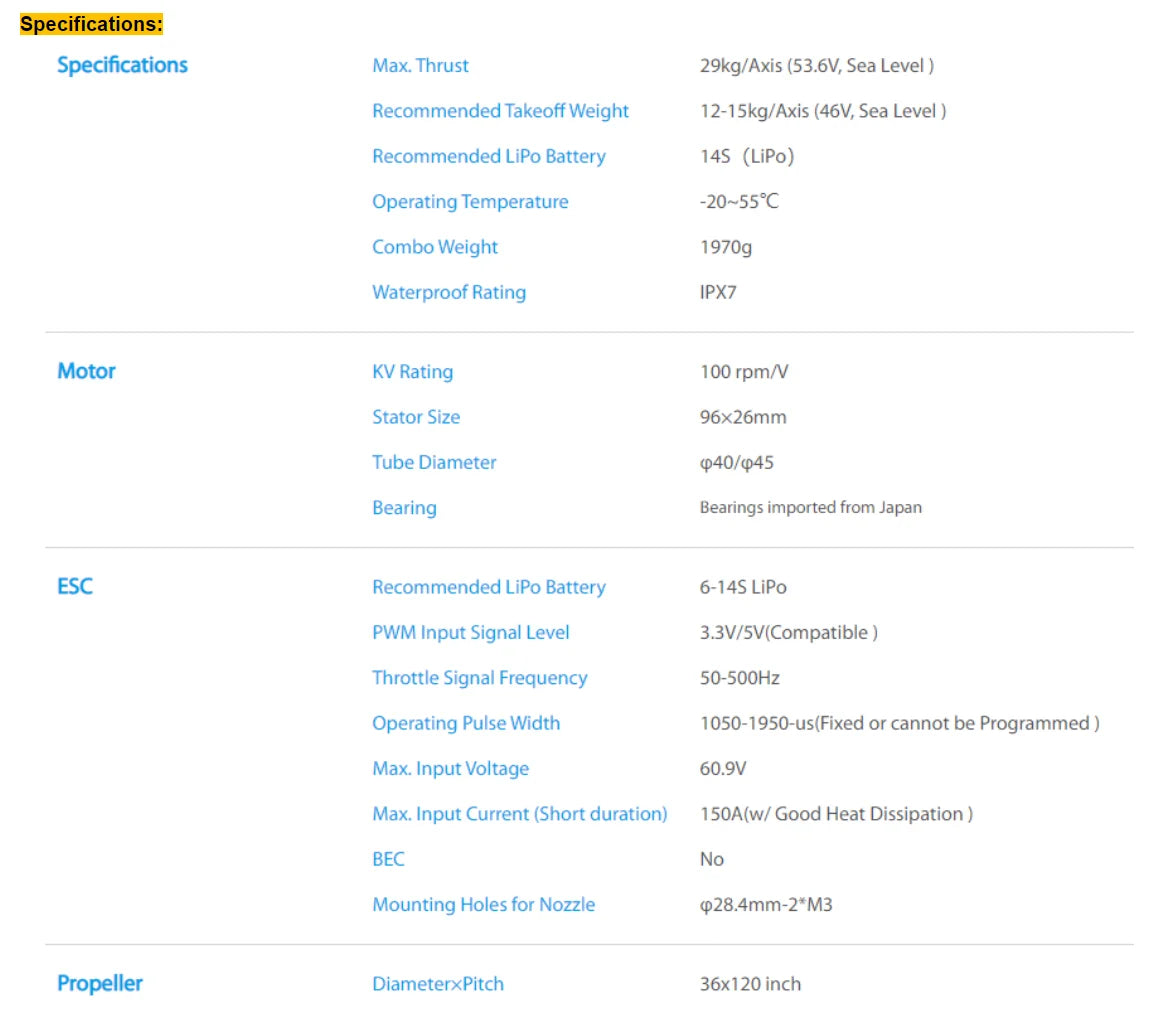This screenshot has width=1160, height=1017.
Task: Click Throttle Signal Frequency label
Action: click(x=479, y=678)
